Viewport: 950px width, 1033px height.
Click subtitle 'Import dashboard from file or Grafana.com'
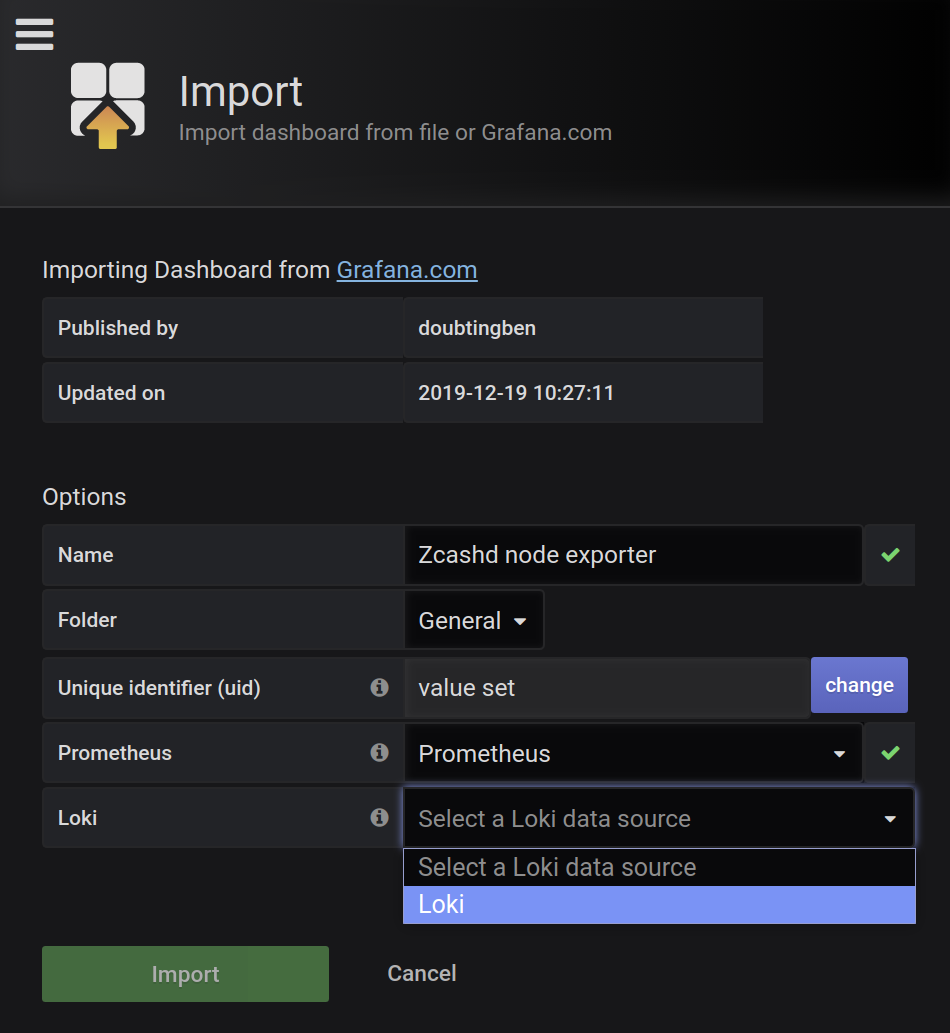pos(395,132)
